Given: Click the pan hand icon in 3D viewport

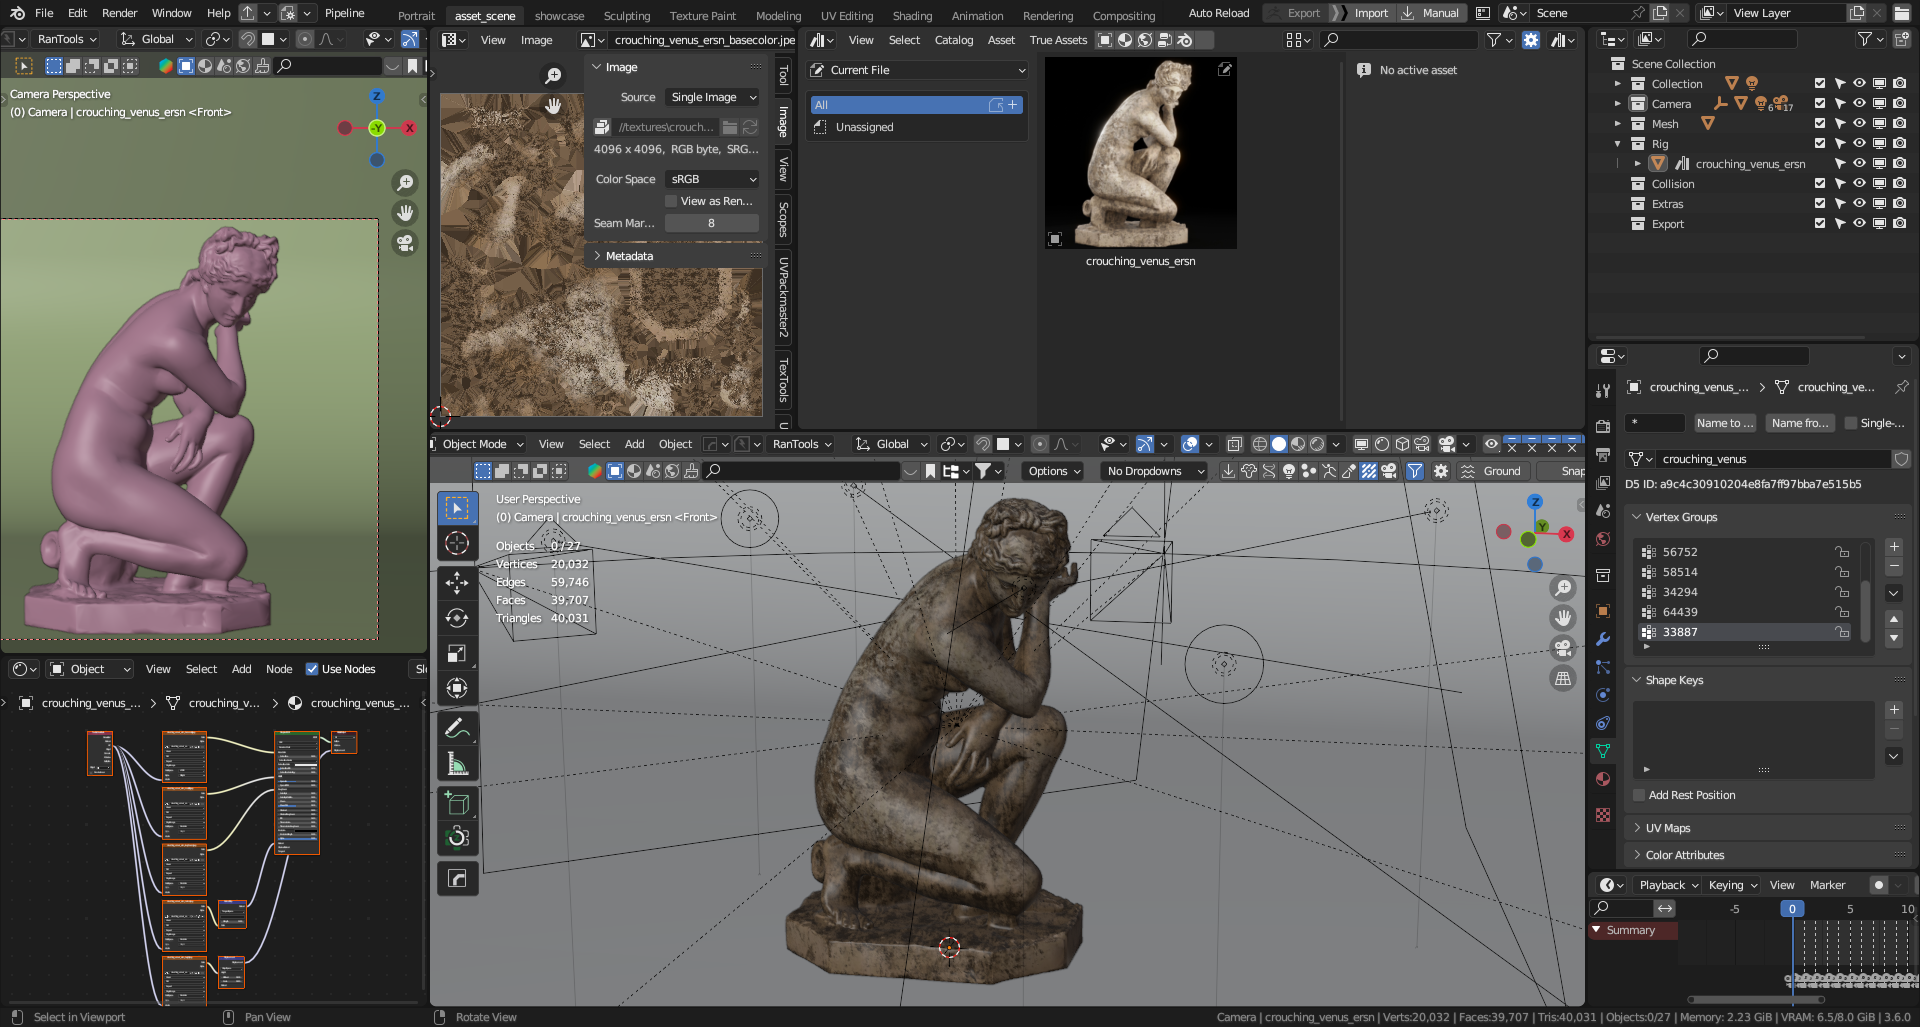Looking at the screenshot, I should tap(1563, 618).
